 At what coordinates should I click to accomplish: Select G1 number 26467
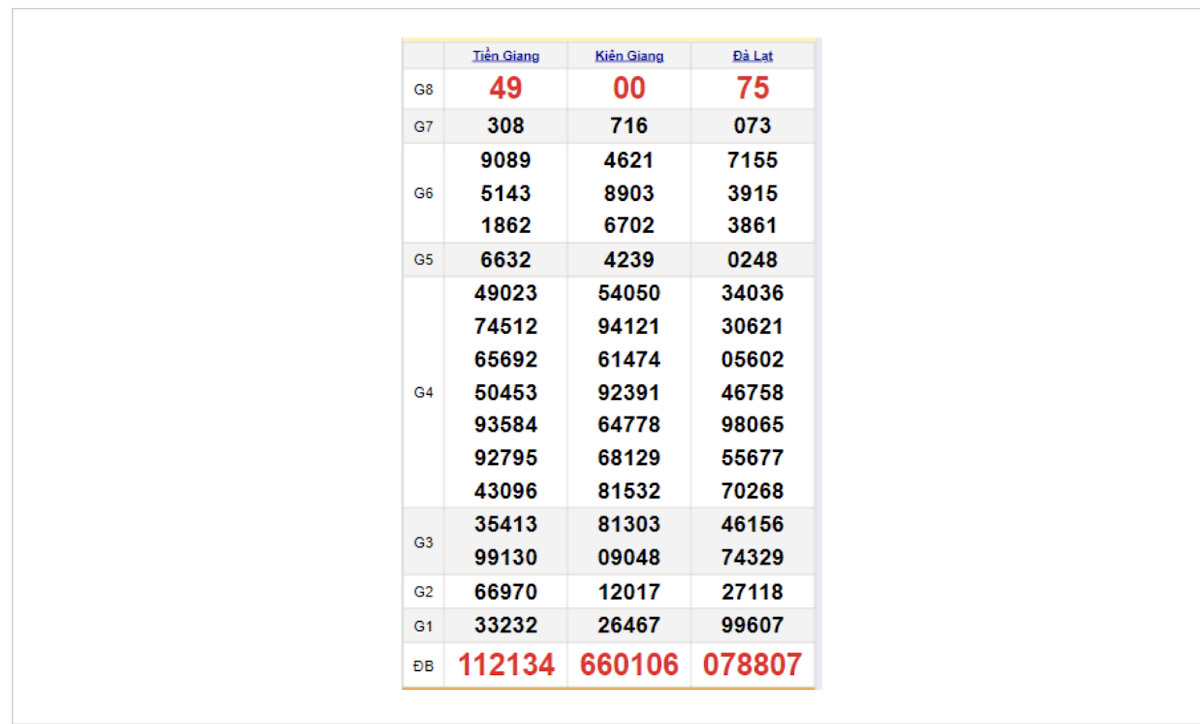pyautogui.click(x=629, y=625)
